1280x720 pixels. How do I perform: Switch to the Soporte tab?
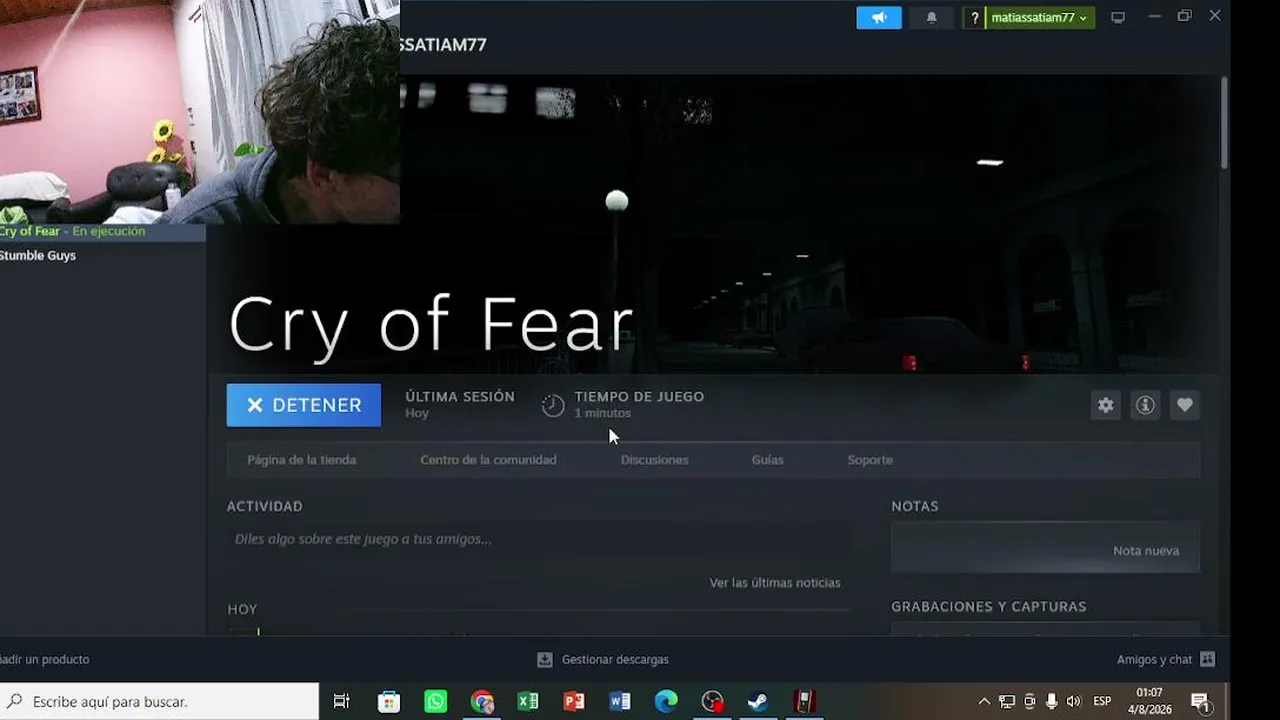pos(870,460)
